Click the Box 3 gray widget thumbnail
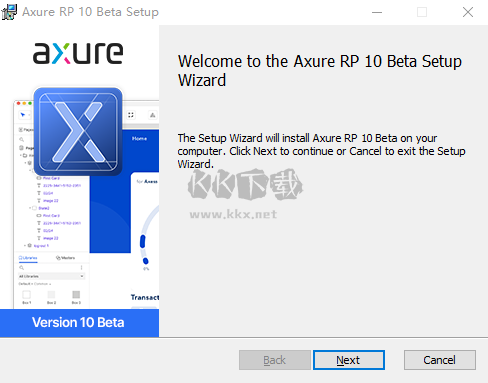The width and height of the screenshot is (488, 383). 76,294
